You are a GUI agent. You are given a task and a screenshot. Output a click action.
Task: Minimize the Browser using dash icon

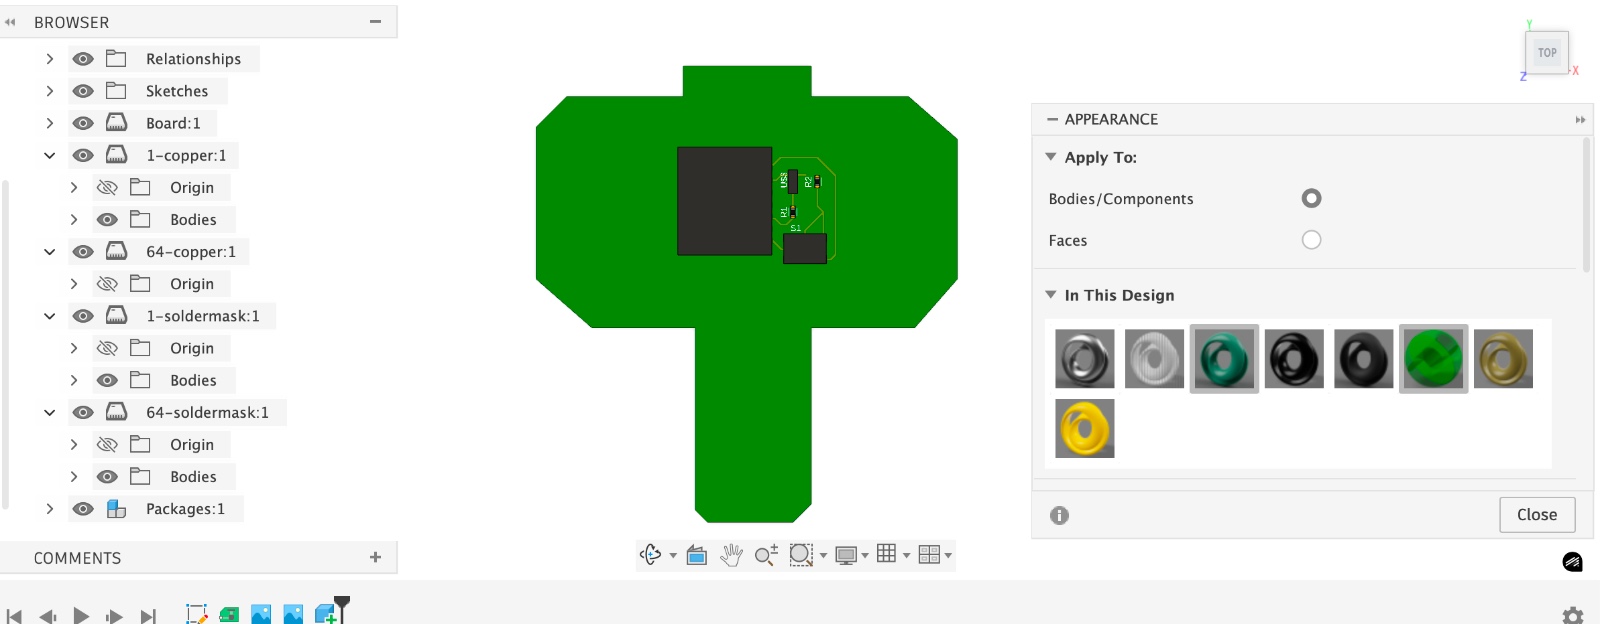(x=376, y=21)
